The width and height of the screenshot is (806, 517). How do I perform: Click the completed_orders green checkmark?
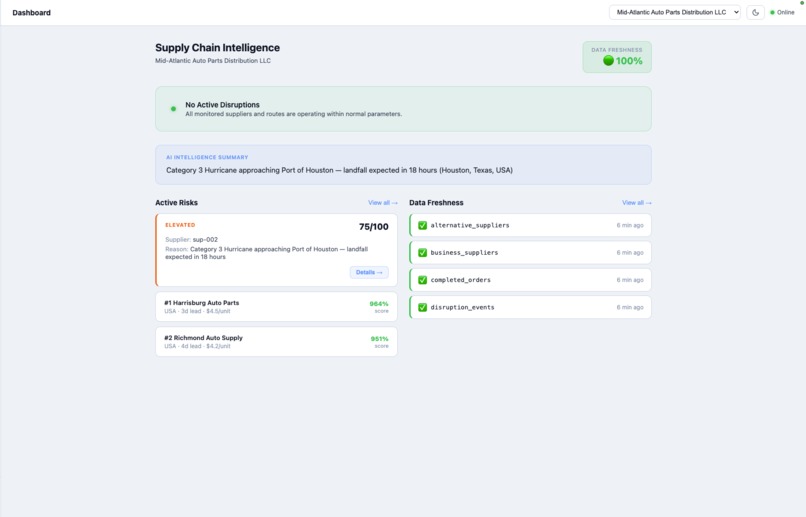[x=423, y=280]
